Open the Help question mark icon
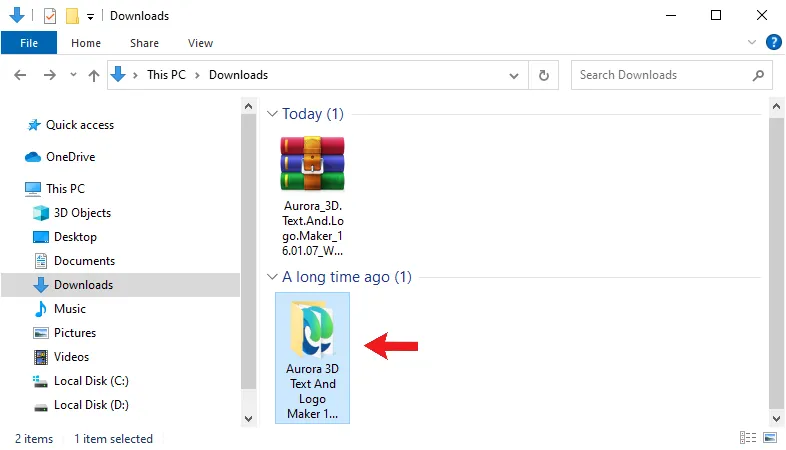The width and height of the screenshot is (786, 450). click(773, 43)
